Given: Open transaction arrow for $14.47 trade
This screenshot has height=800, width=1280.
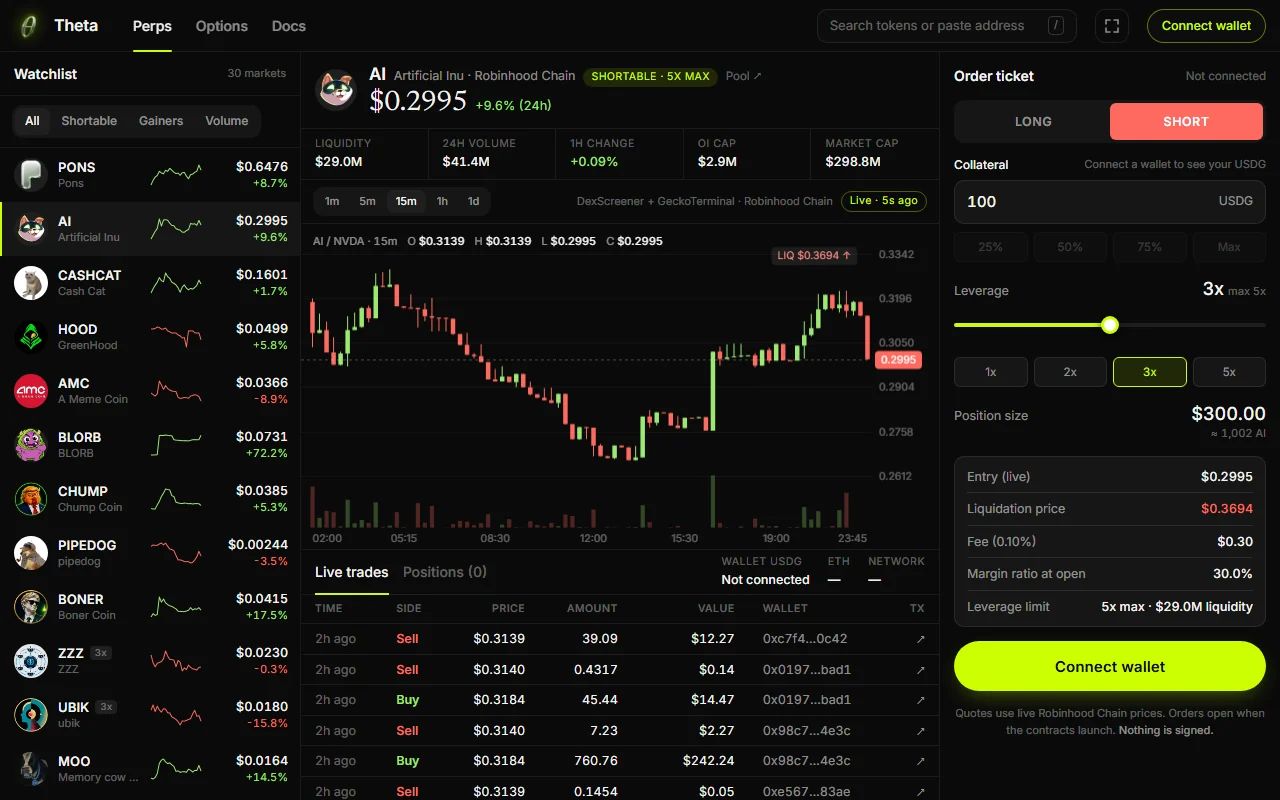Looking at the screenshot, I should click(x=920, y=700).
